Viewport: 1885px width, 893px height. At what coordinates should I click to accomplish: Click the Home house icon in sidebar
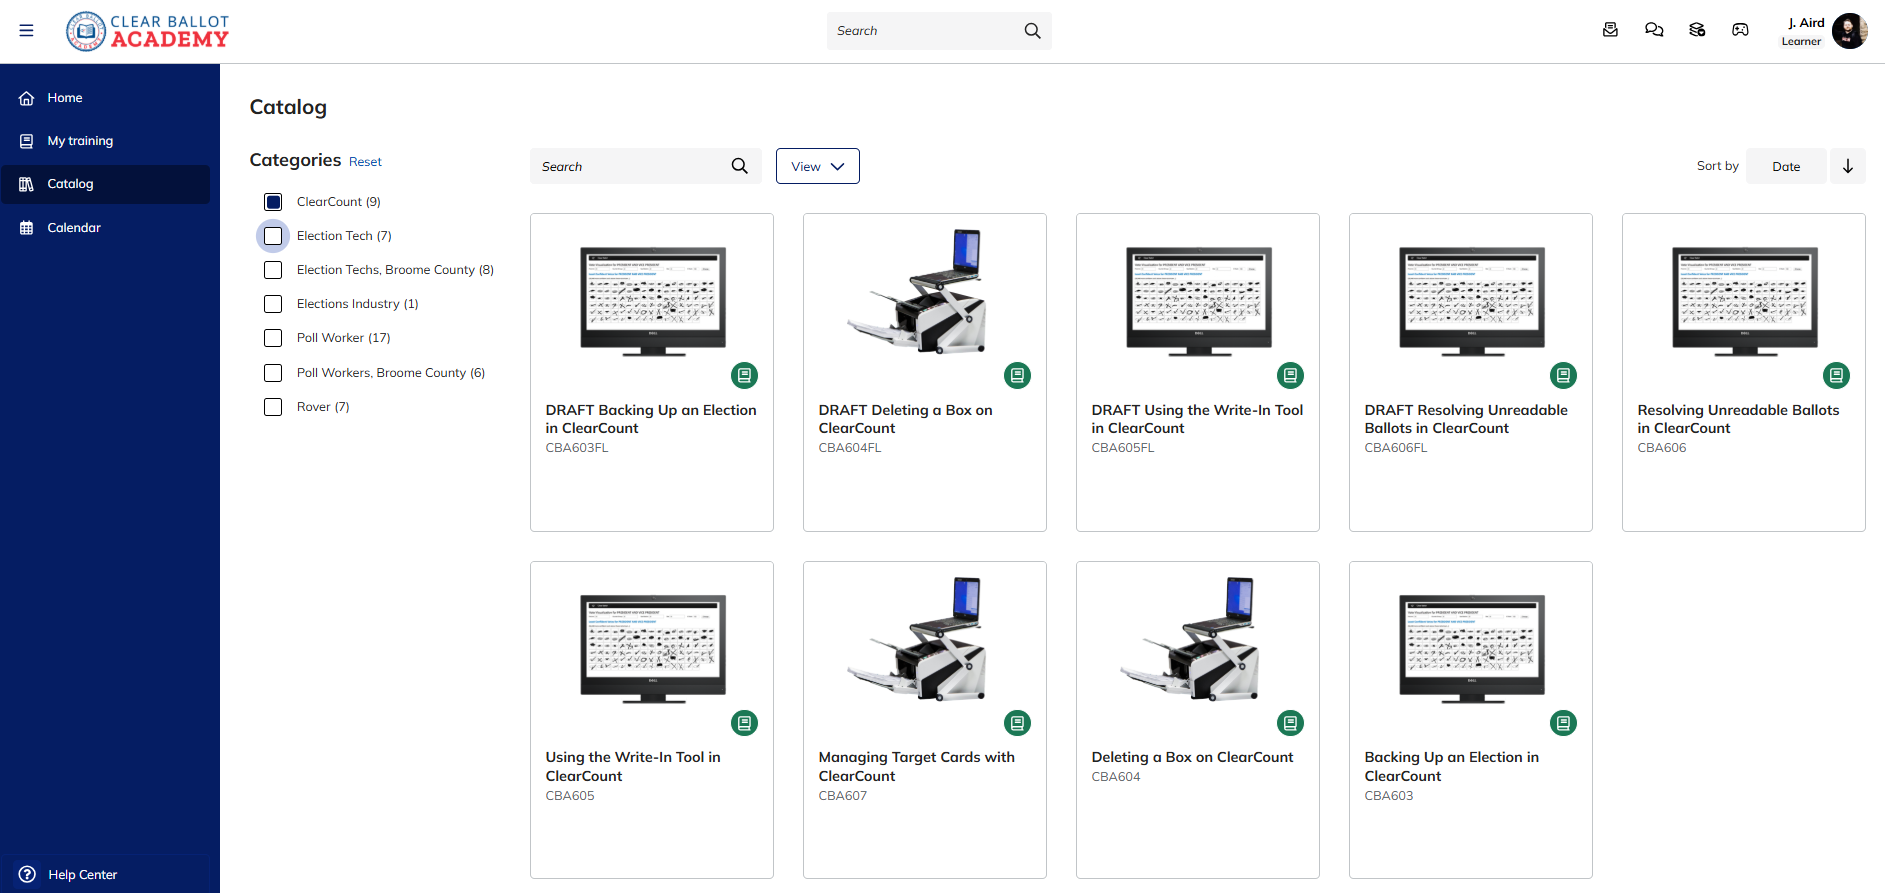coord(27,98)
